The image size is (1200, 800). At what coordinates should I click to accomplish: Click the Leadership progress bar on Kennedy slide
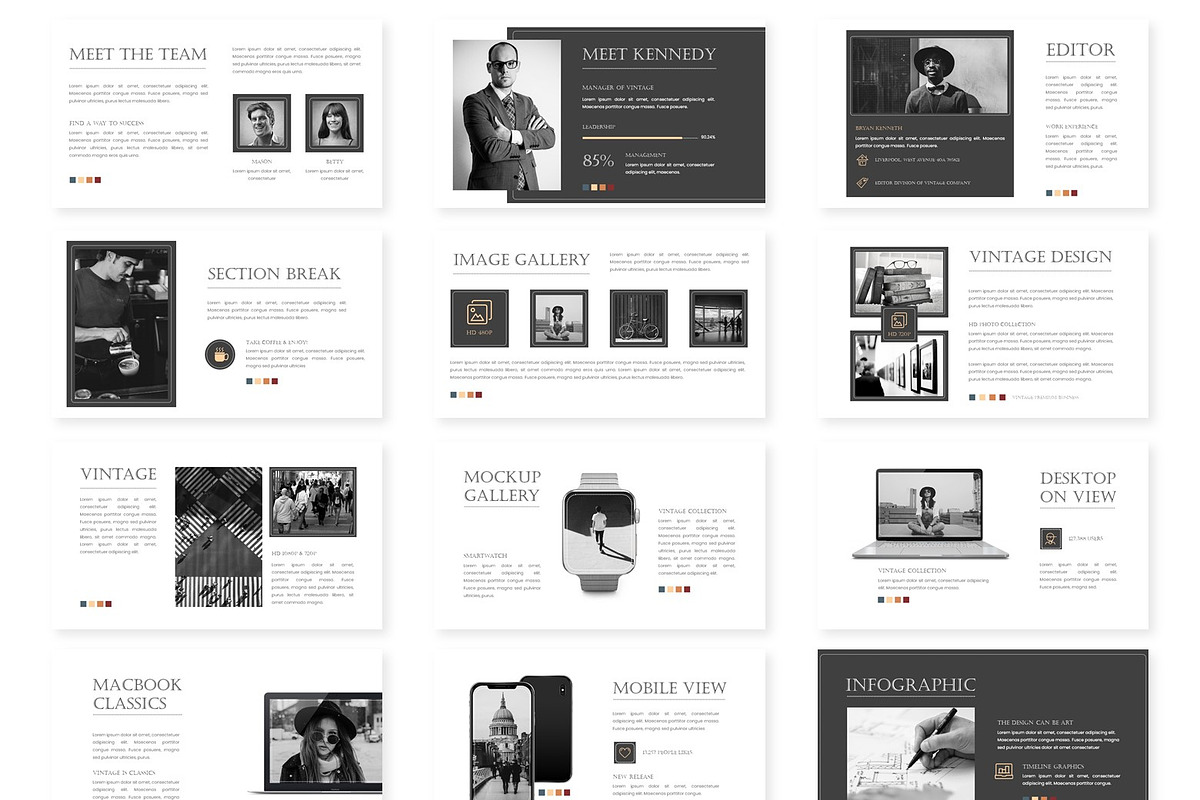tap(640, 137)
